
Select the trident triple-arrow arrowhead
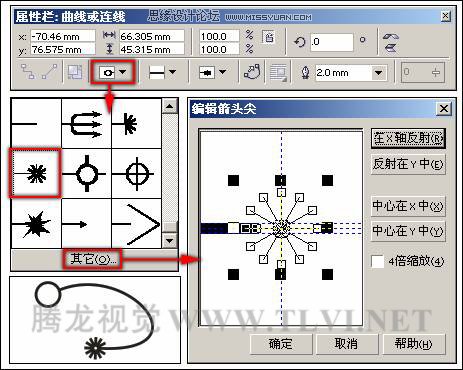[x=86, y=124]
